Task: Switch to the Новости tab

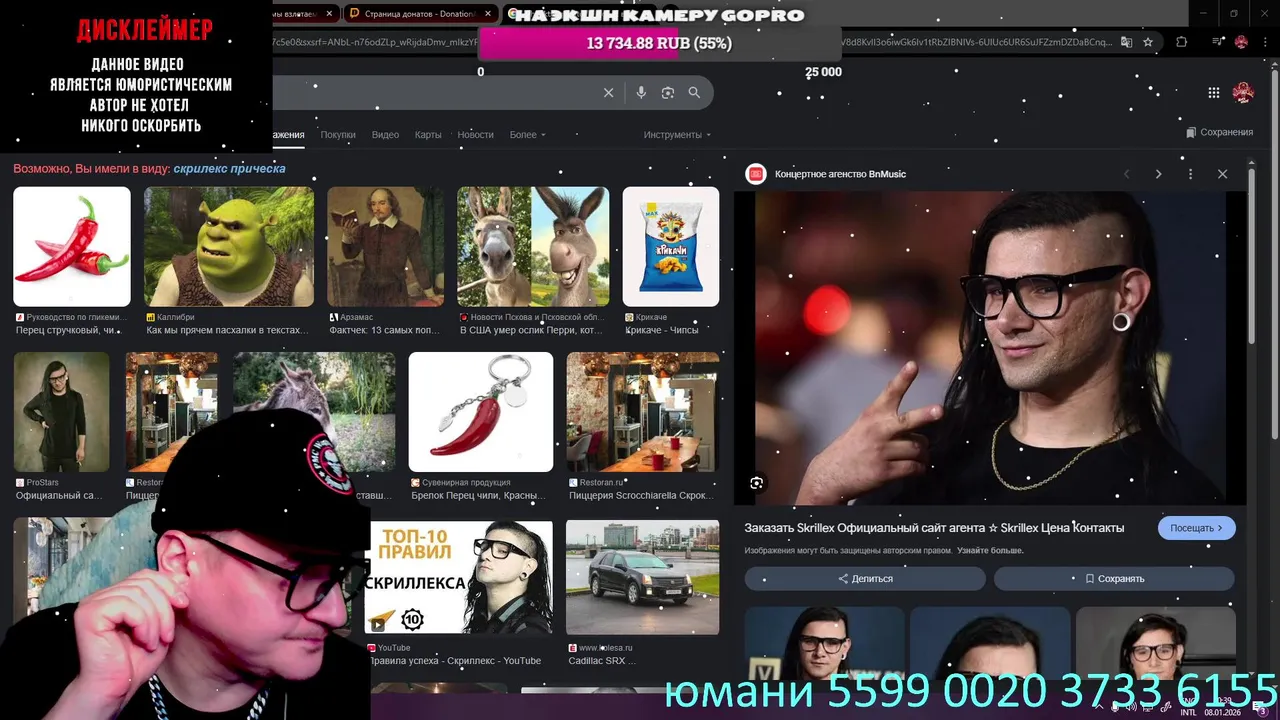Action: tap(476, 135)
